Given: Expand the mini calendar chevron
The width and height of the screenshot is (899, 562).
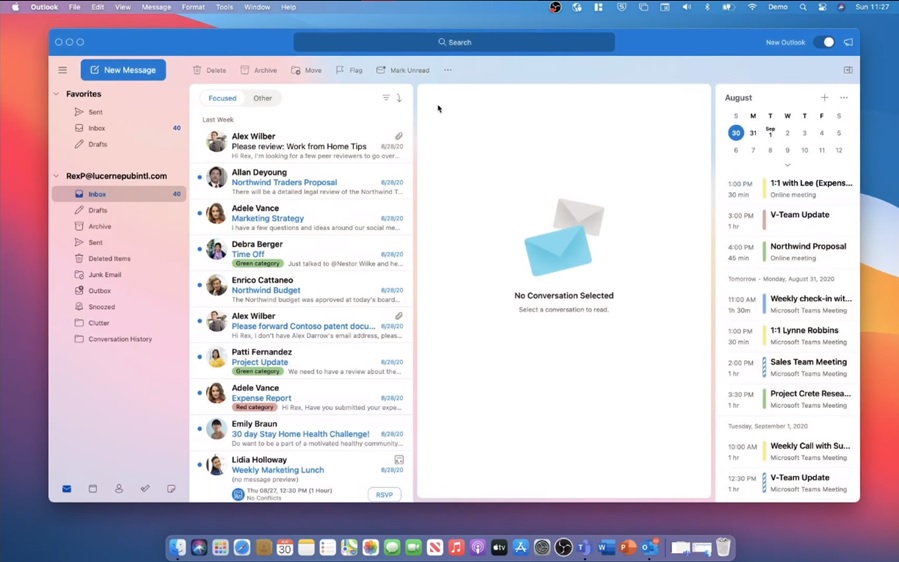Looking at the screenshot, I should 787,165.
